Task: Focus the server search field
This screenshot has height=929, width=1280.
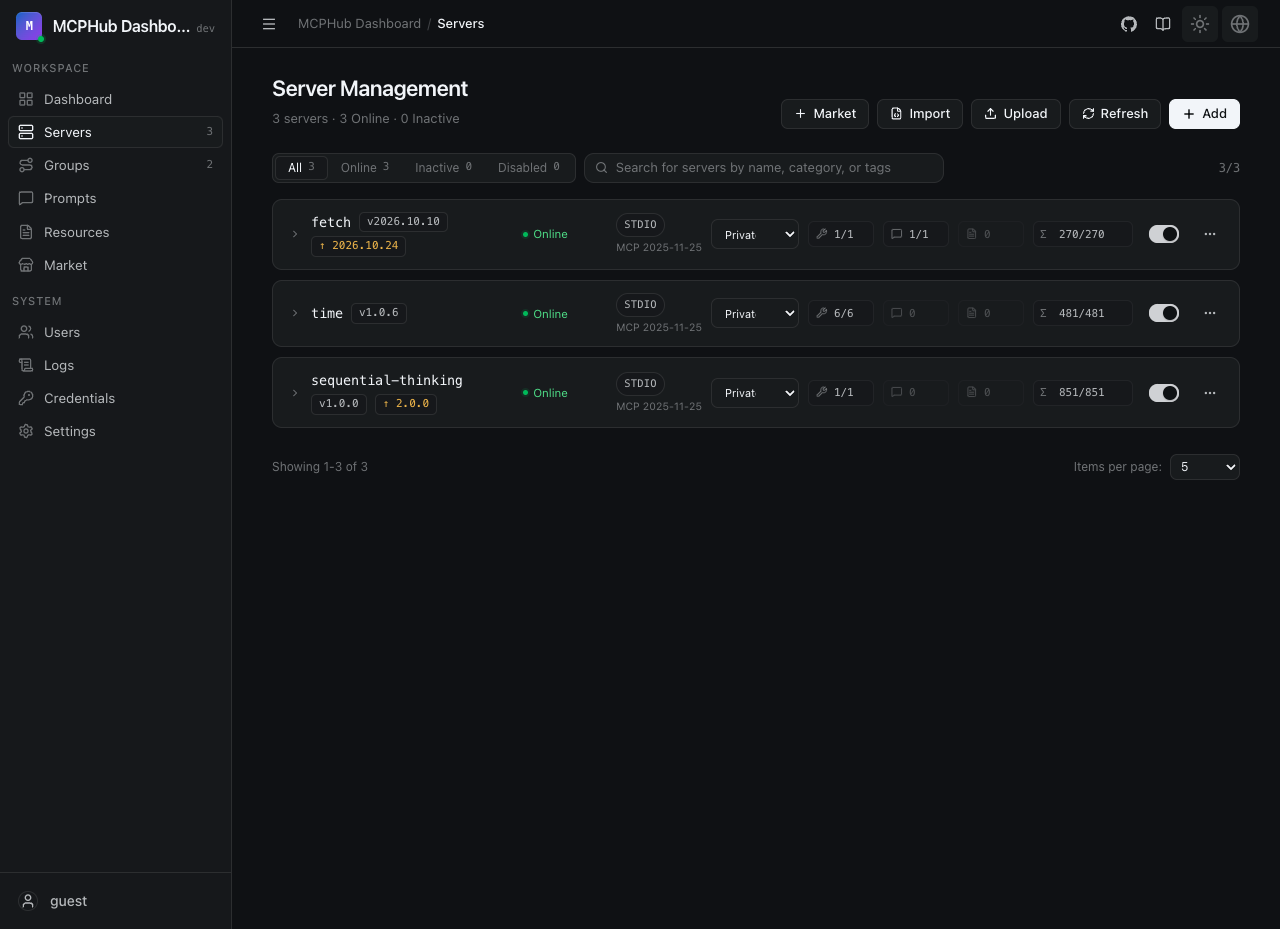Action: 764,168
